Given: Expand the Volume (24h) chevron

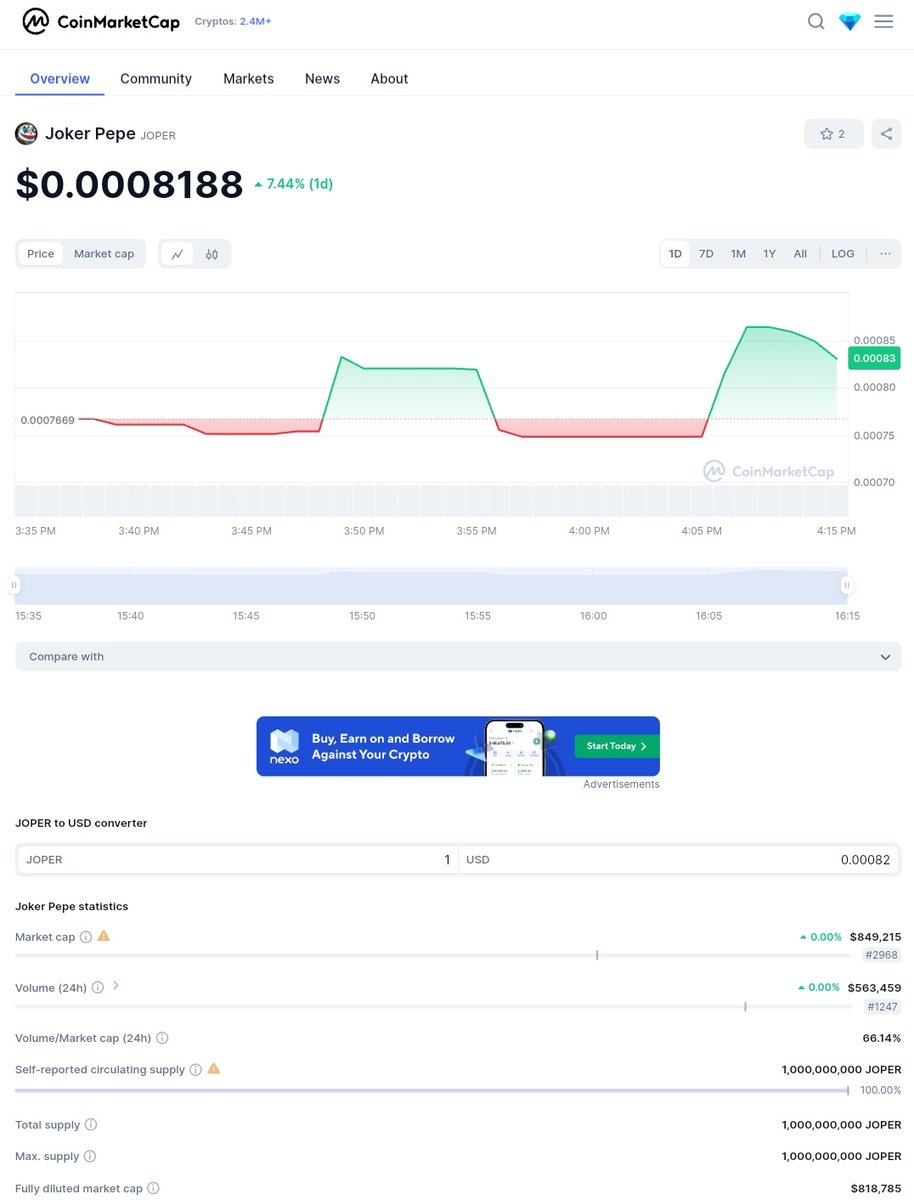Looking at the screenshot, I should point(116,987).
